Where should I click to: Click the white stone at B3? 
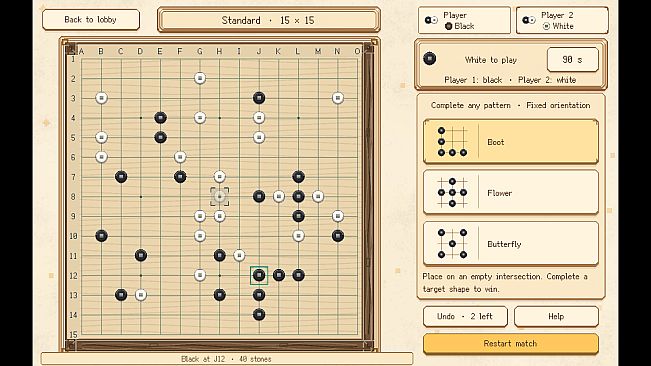pos(101,98)
